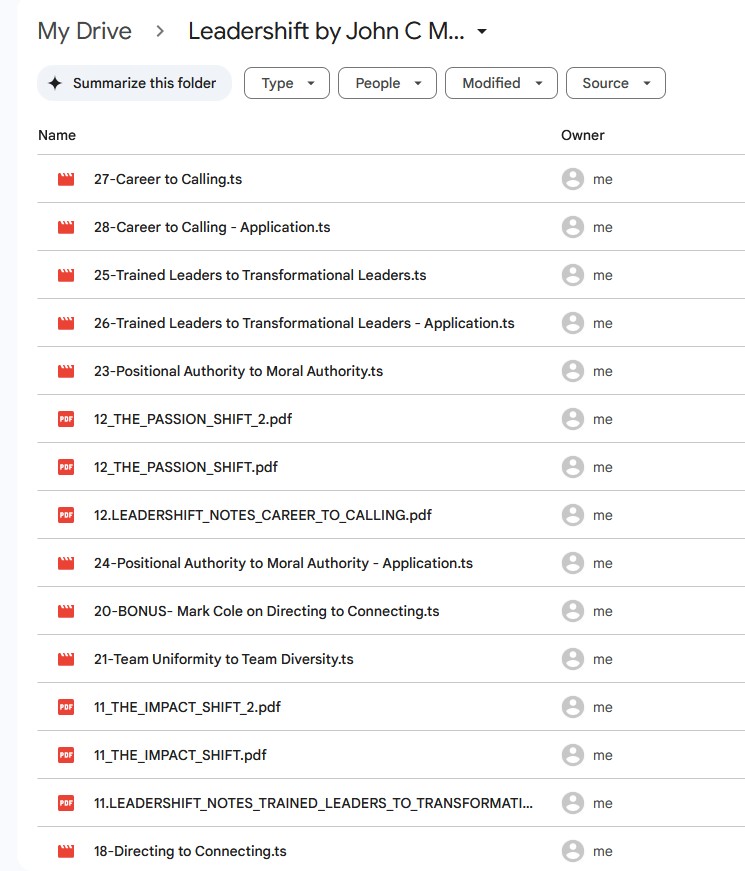The image size is (745, 871).
Task: Open the Source filter dropdown
Action: point(615,84)
